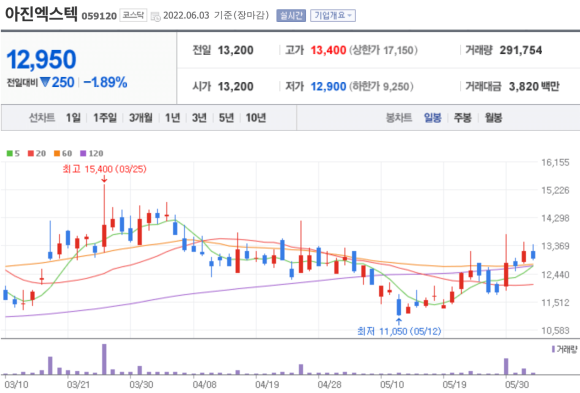Click the 최고 15,400 (03/25) marker
This screenshot has height=393, width=580.
104,169
